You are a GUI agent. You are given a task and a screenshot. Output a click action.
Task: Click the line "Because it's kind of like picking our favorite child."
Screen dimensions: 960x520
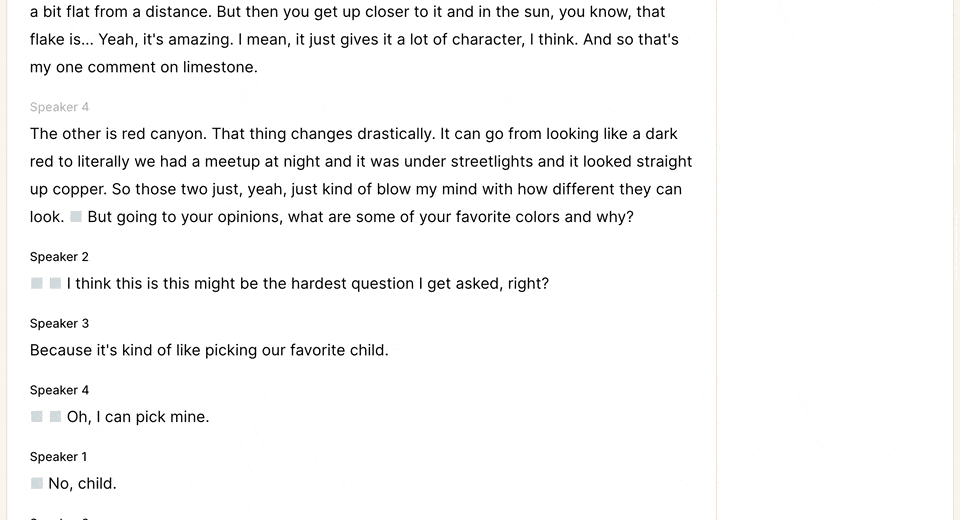209,350
